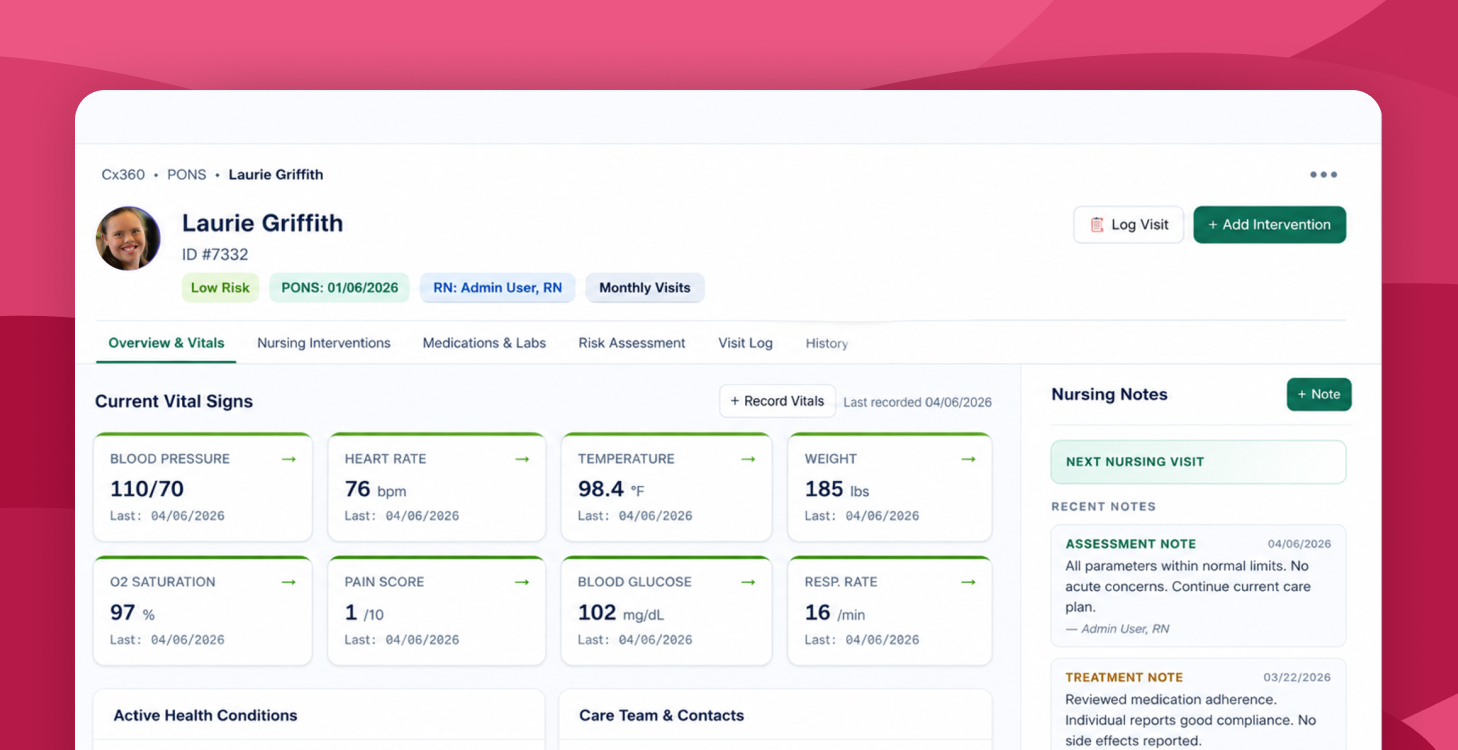Click the Record Vitals button
Viewport: 1458px width, 750px height.
point(777,401)
